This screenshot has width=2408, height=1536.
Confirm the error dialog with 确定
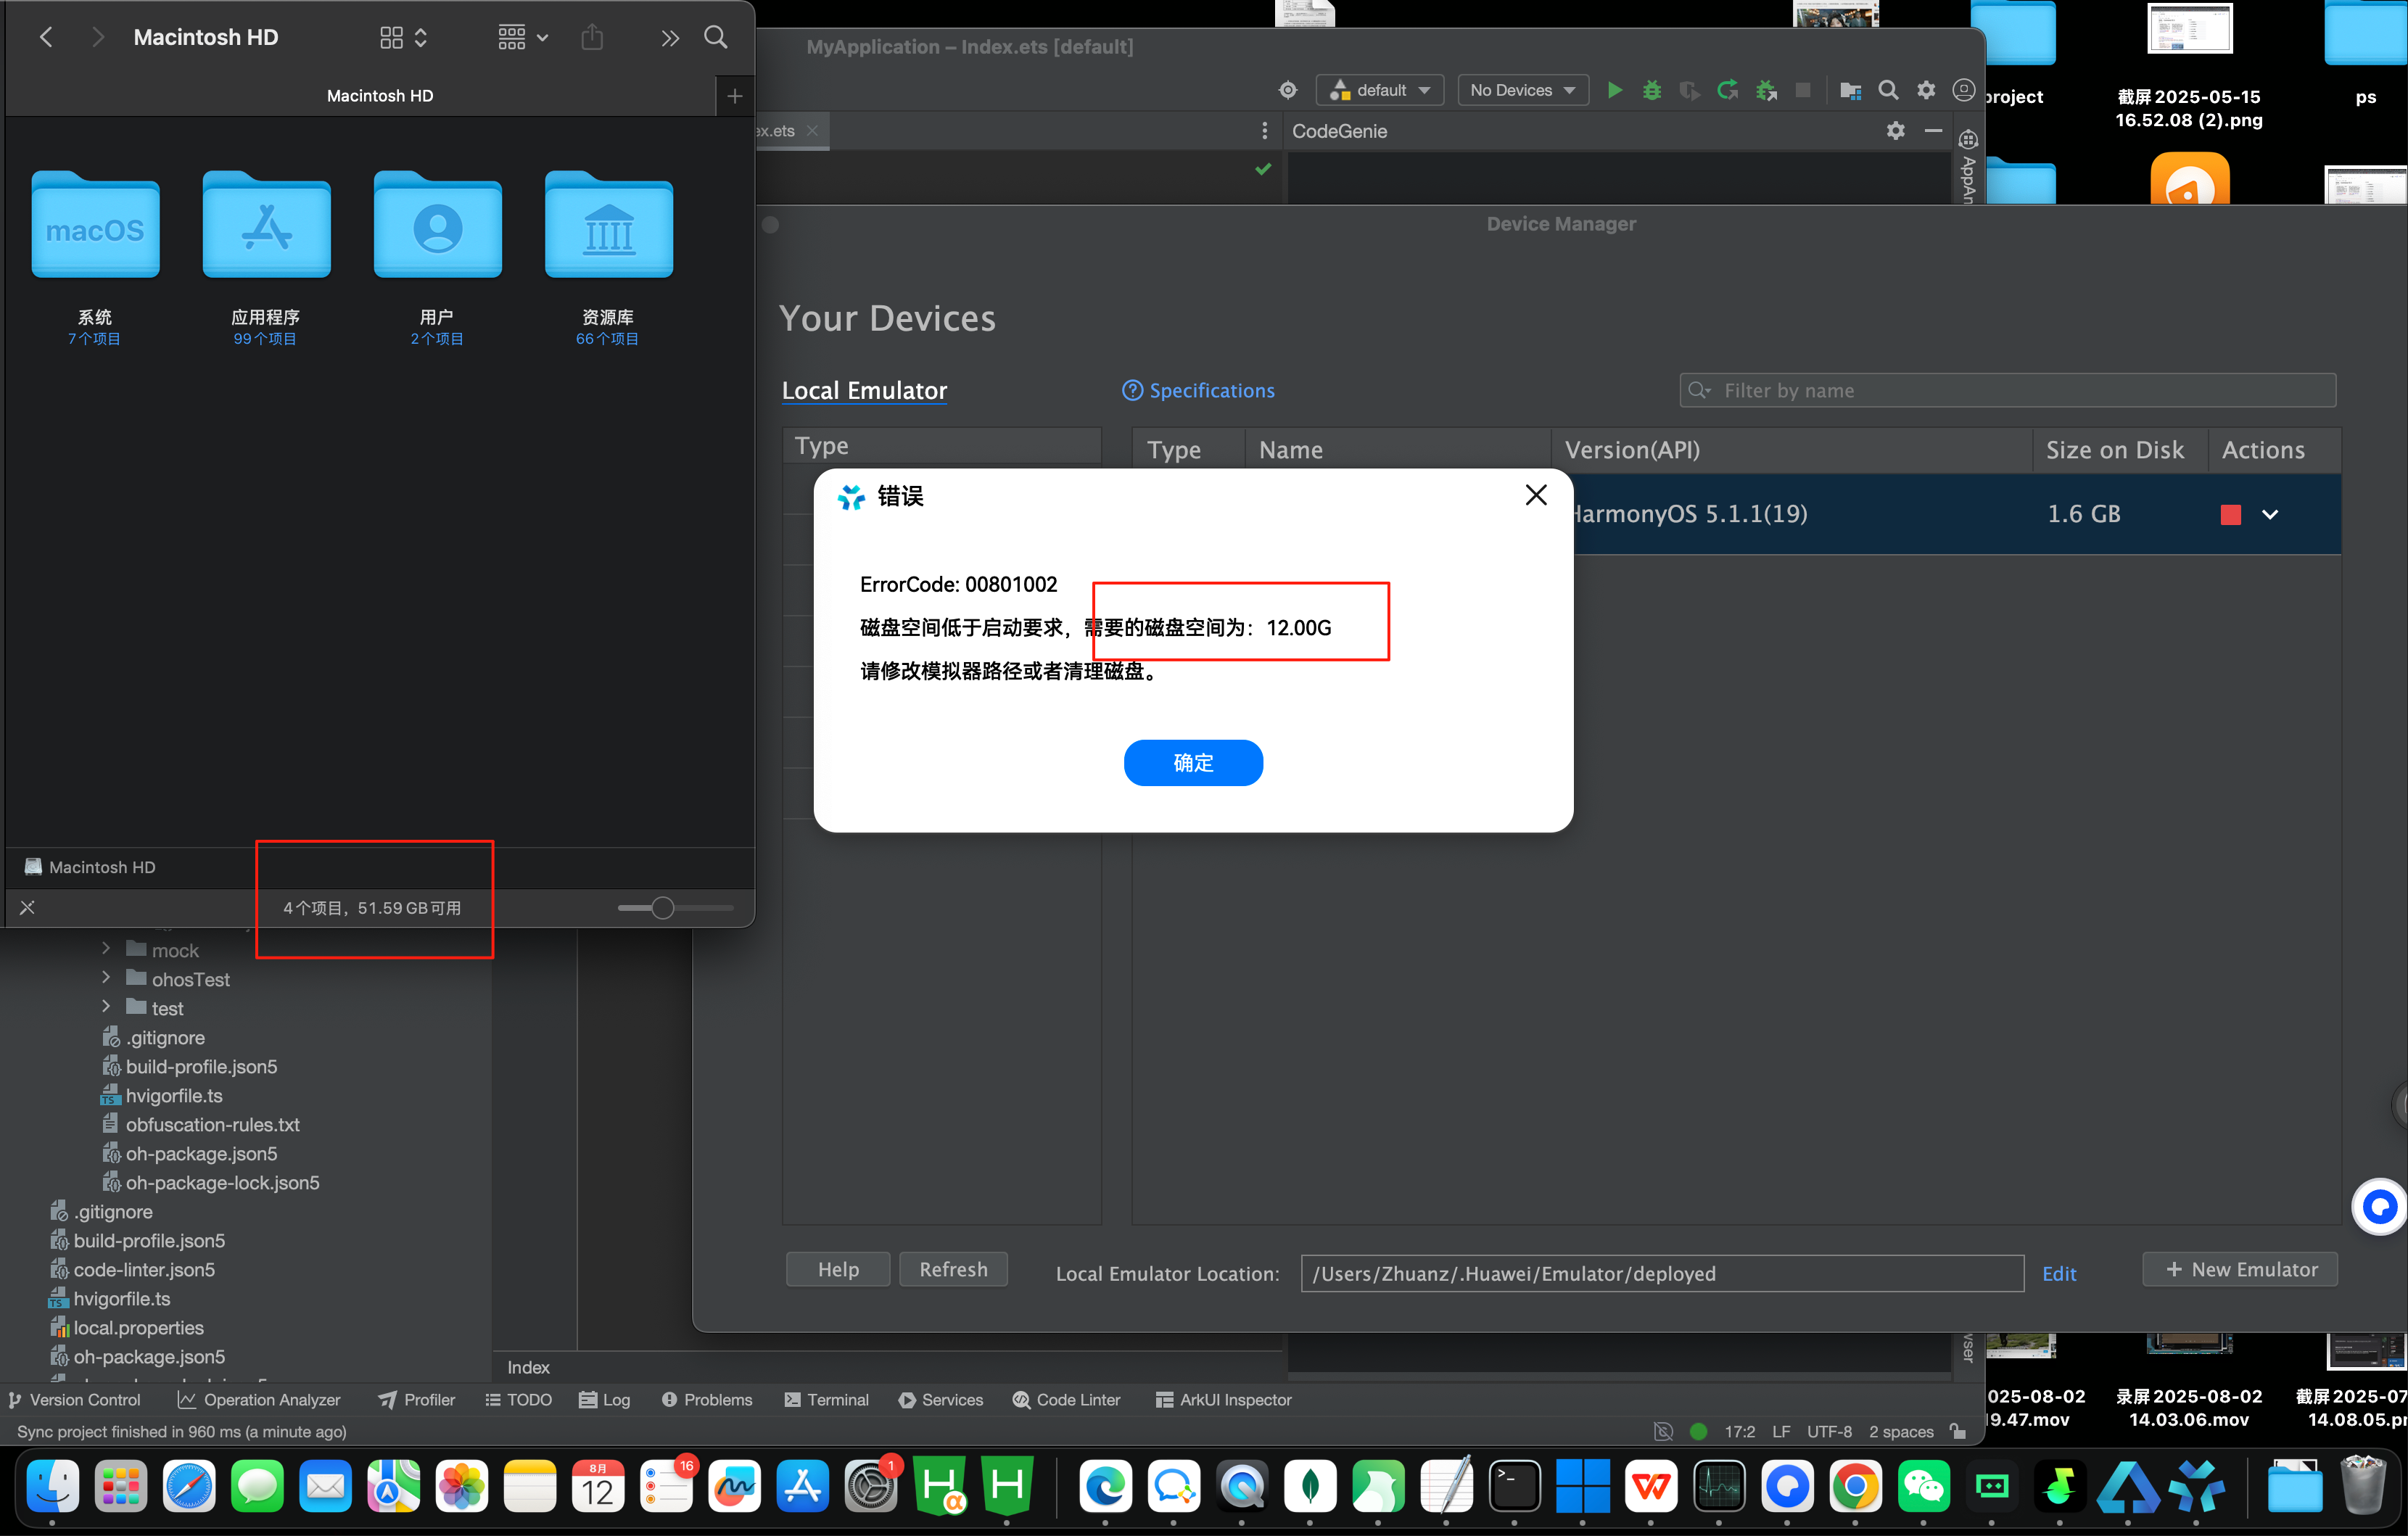(x=1193, y=763)
